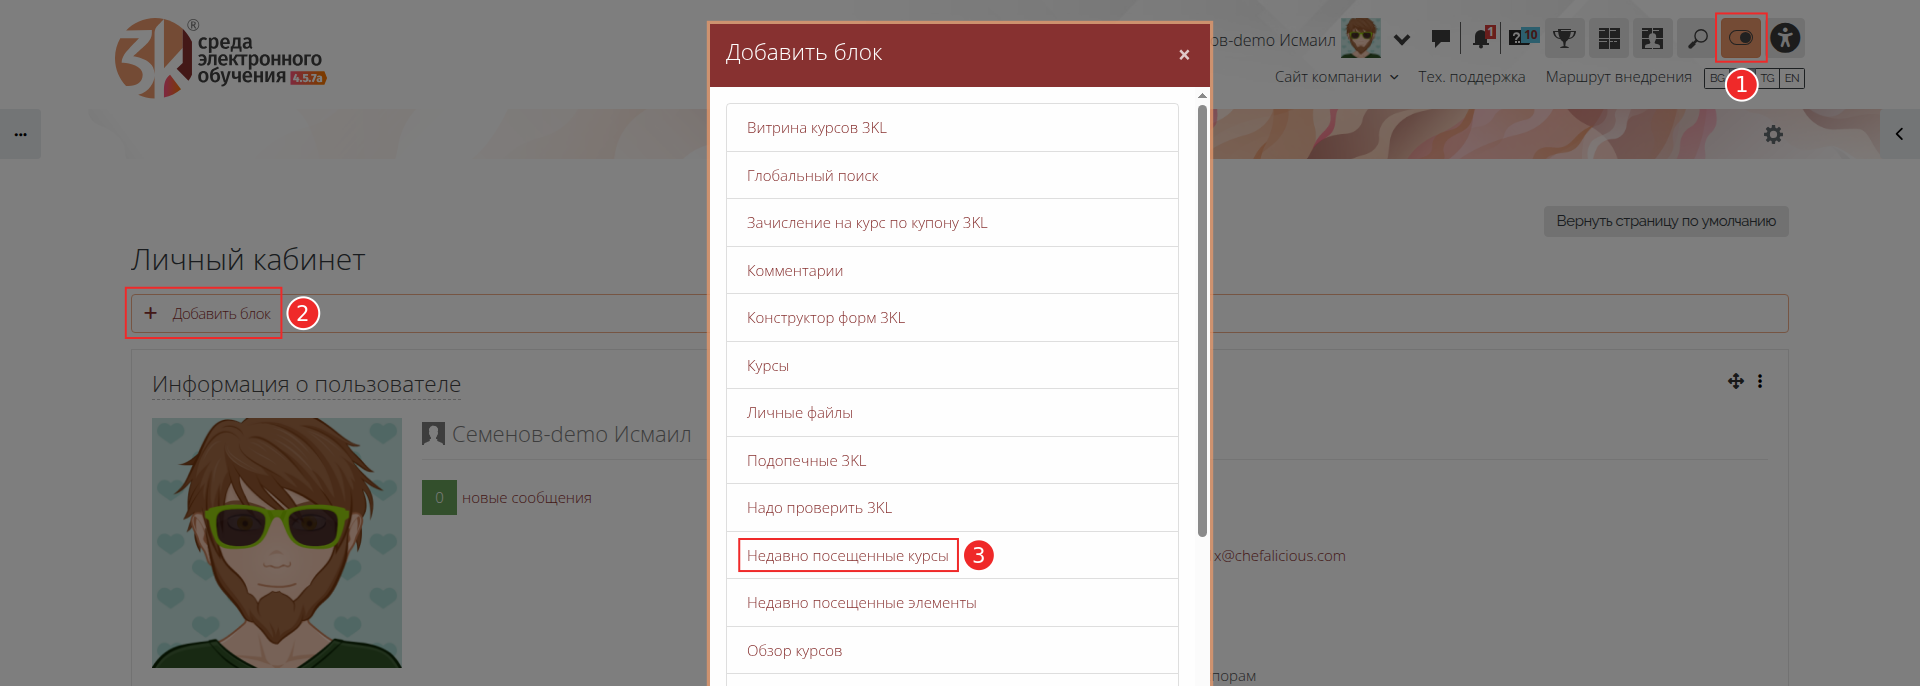Select Личные файлы in the block list

[799, 412]
